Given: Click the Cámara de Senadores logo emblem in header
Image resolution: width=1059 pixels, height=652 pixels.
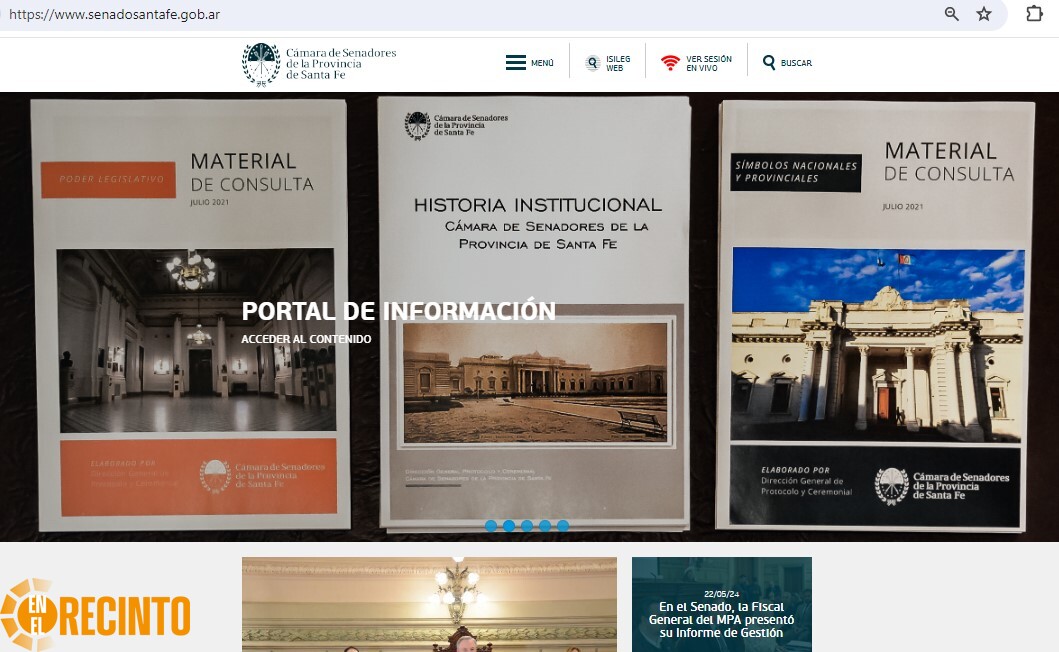Looking at the screenshot, I should [261, 65].
